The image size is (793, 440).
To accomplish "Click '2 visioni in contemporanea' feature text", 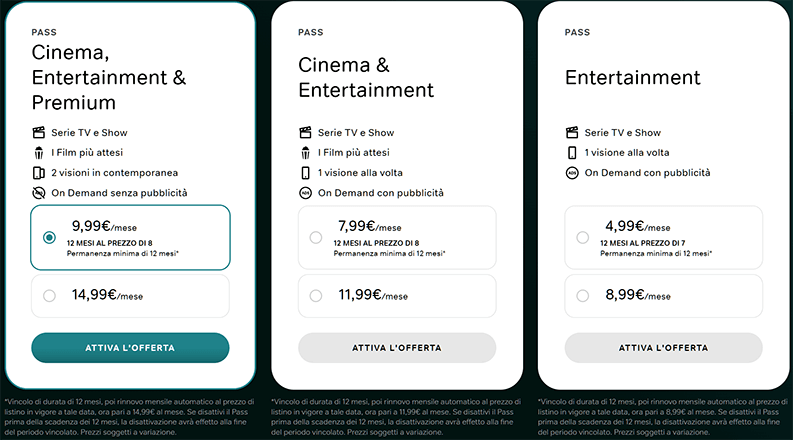I will (114, 173).
